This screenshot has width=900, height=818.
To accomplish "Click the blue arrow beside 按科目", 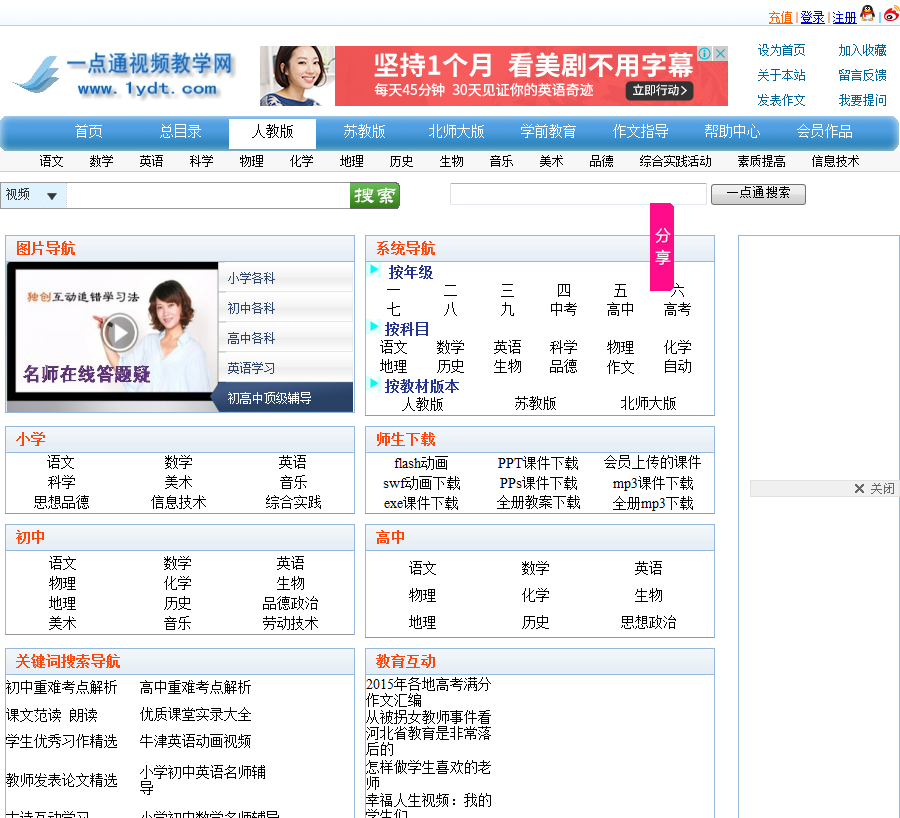I will (374, 327).
